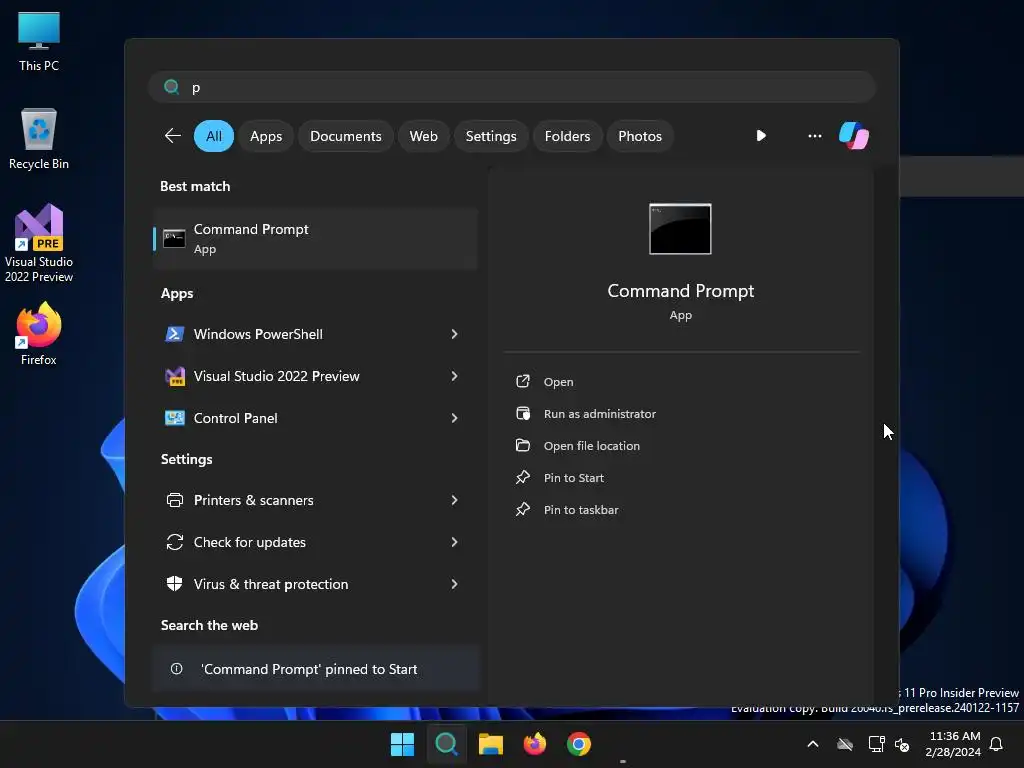Screen dimensions: 1024x768
Task: Open Copilot from the search panel
Action: point(854,136)
